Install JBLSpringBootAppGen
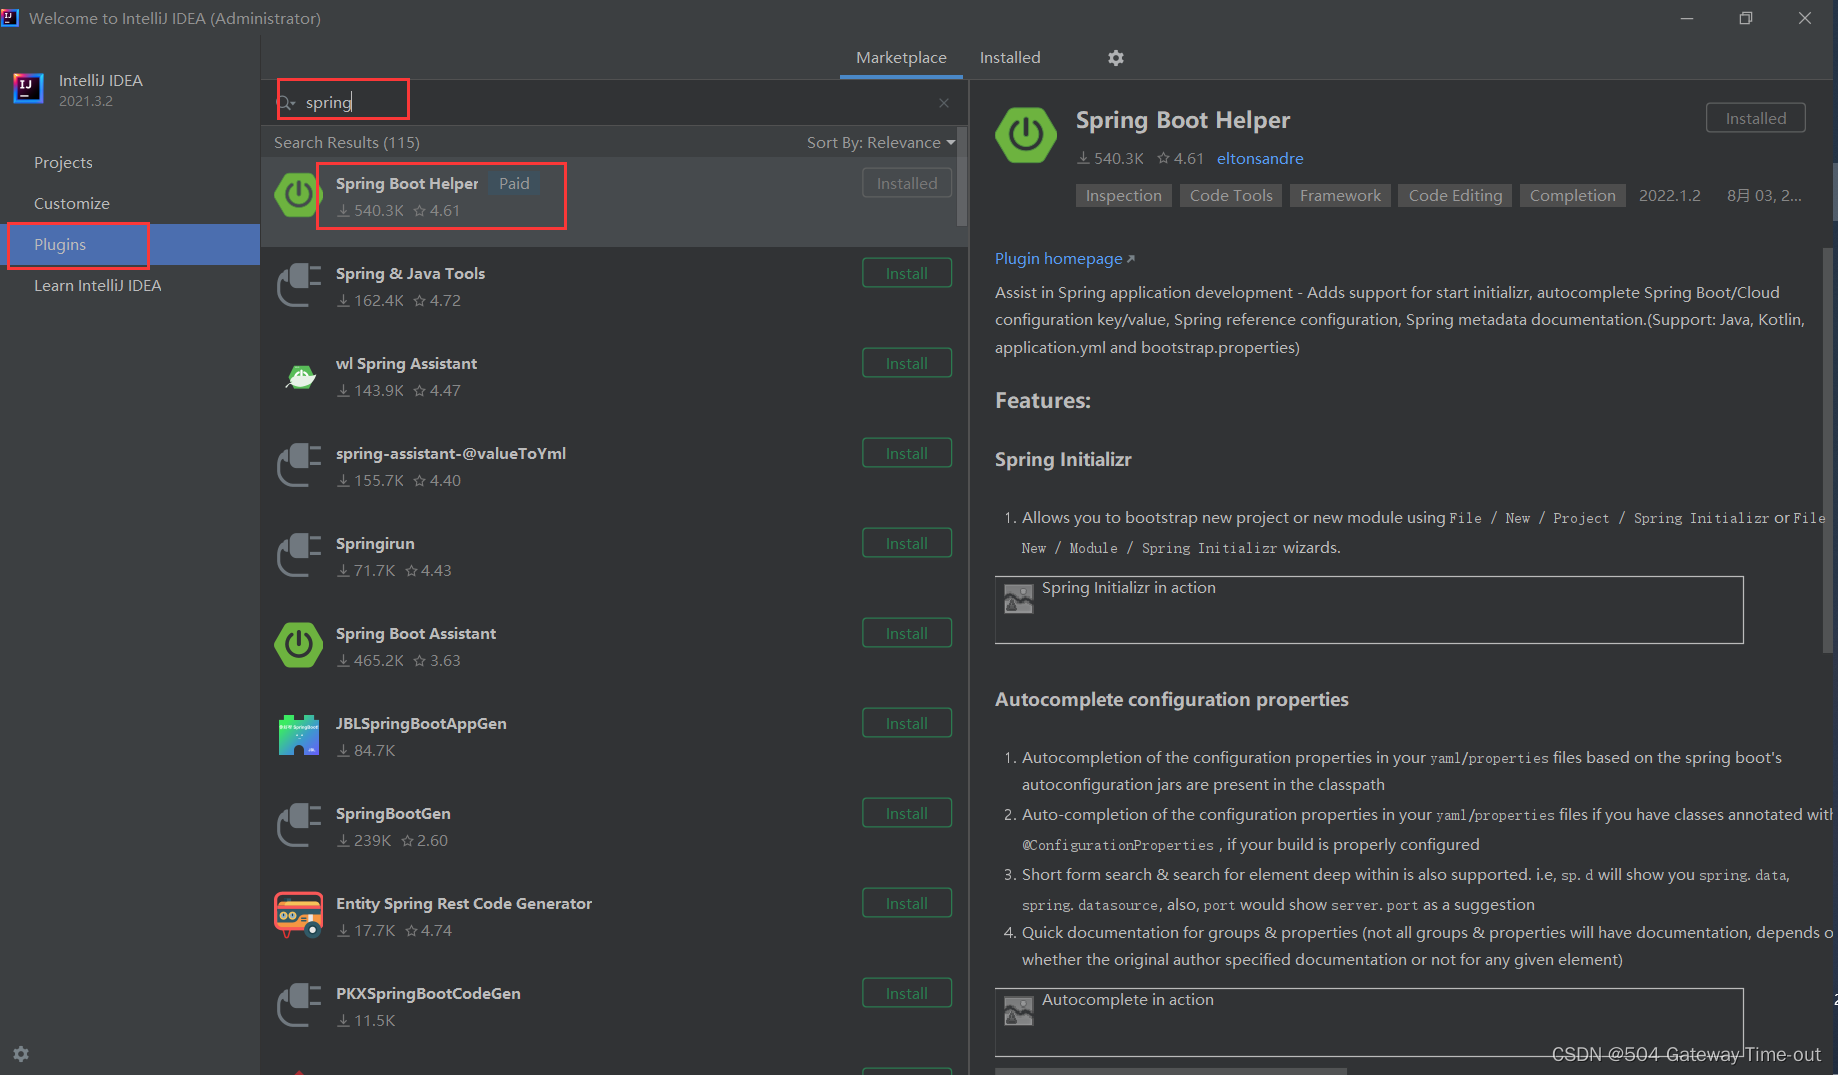 (x=907, y=724)
